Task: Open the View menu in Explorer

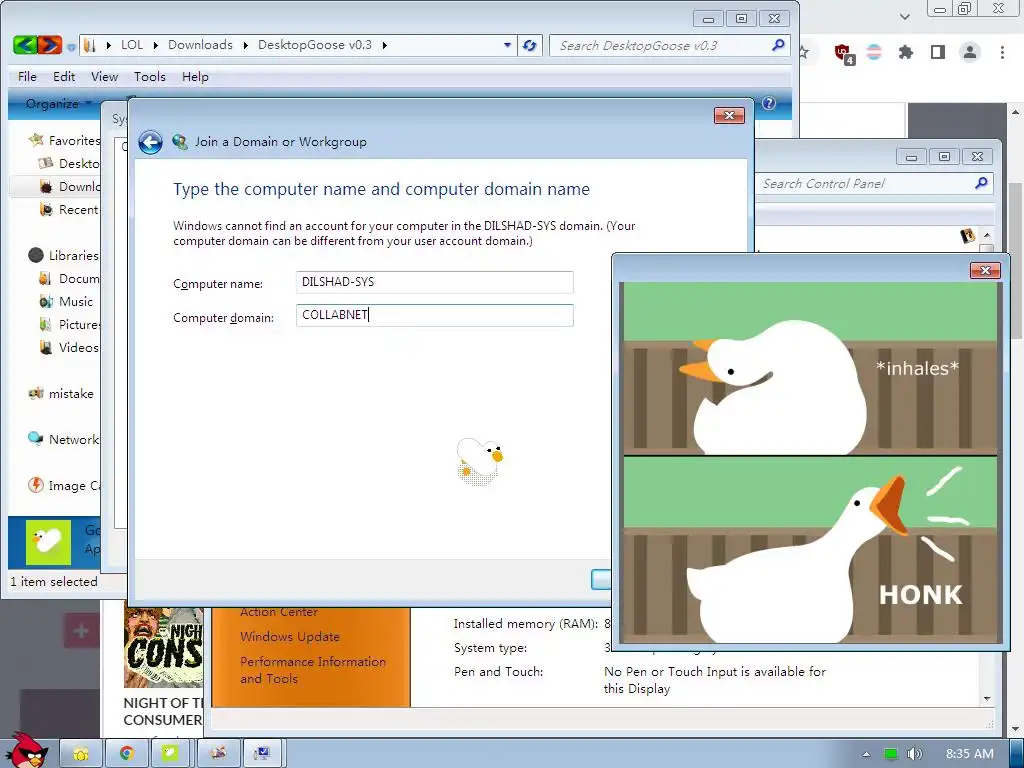Action: (x=104, y=76)
